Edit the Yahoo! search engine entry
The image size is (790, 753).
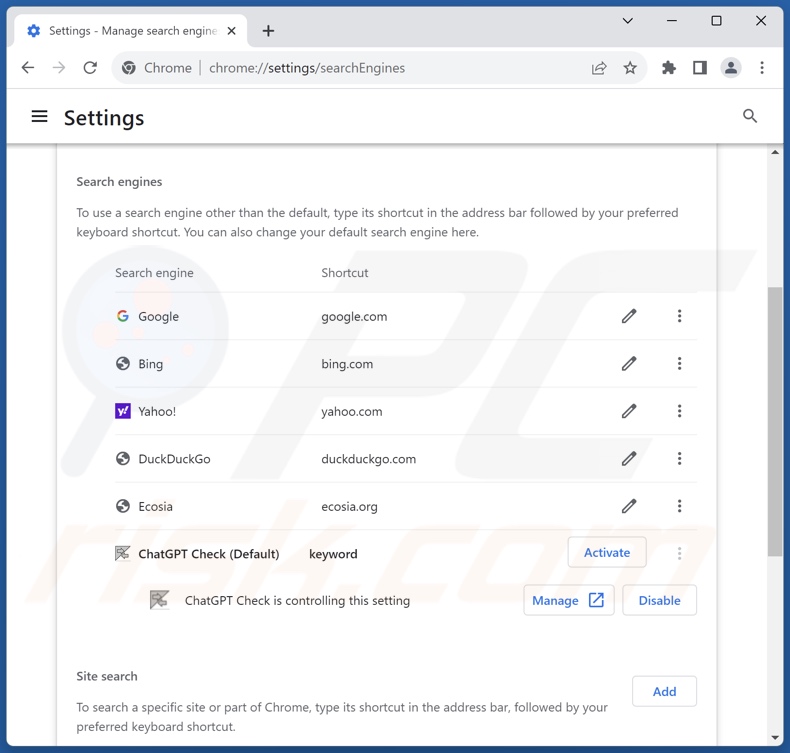click(629, 411)
